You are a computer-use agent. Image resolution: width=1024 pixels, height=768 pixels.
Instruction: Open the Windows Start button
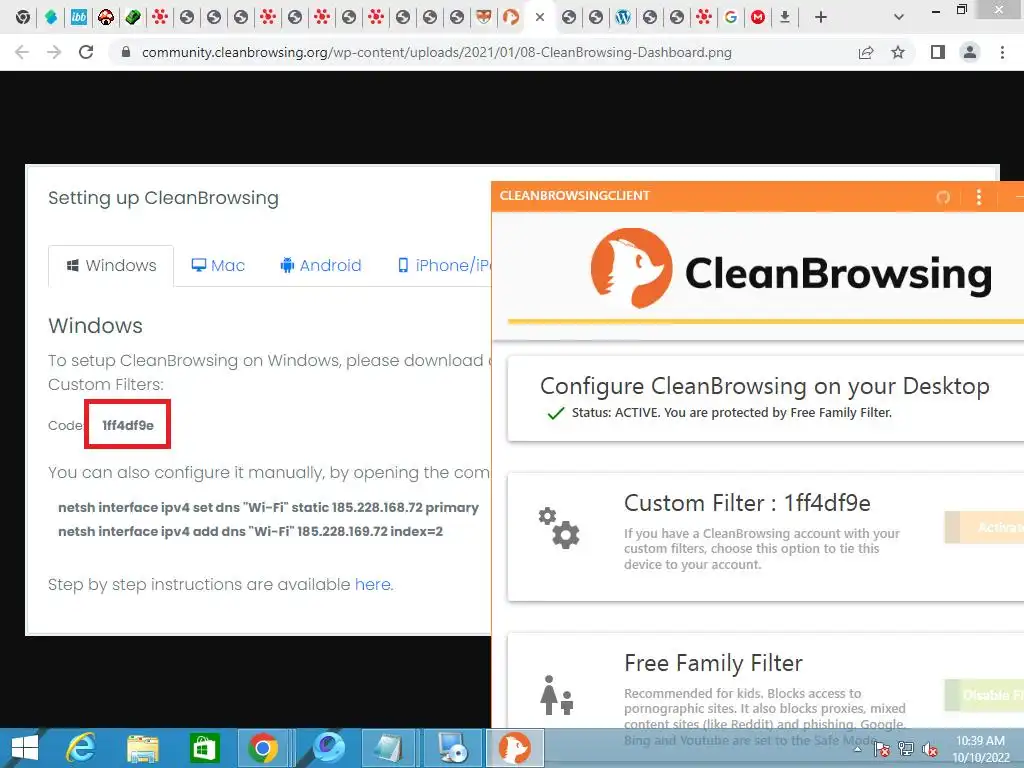coord(25,748)
